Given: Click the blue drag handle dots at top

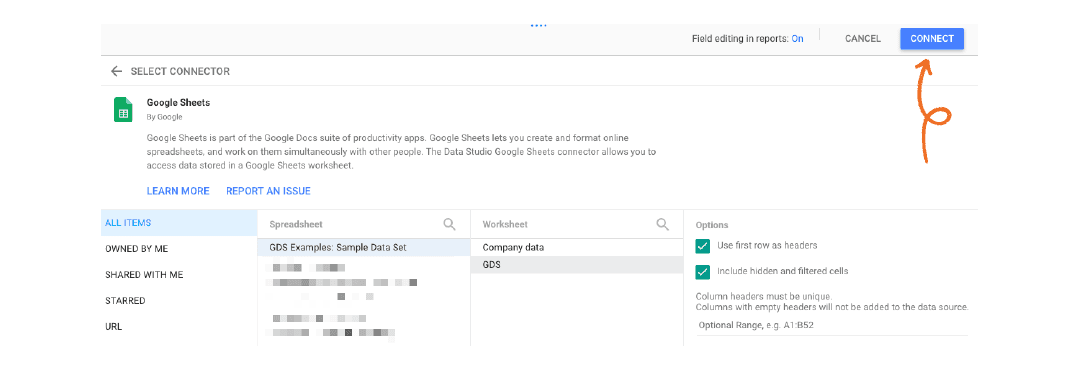Looking at the screenshot, I should click(539, 26).
